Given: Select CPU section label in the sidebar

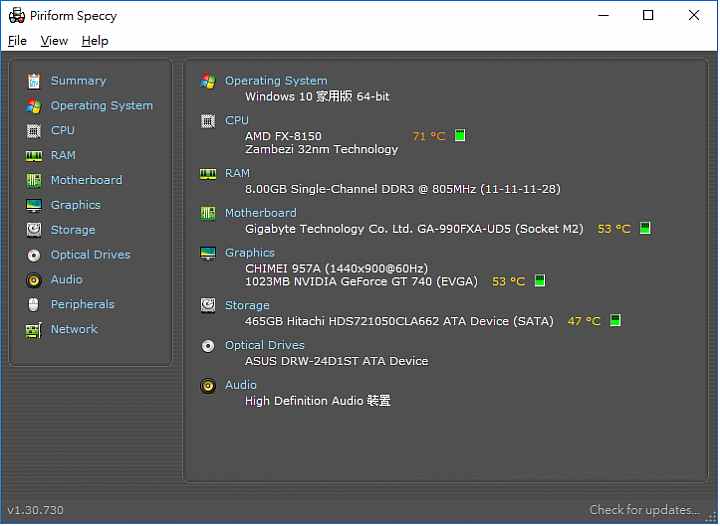Looking at the screenshot, I should 63,130.
